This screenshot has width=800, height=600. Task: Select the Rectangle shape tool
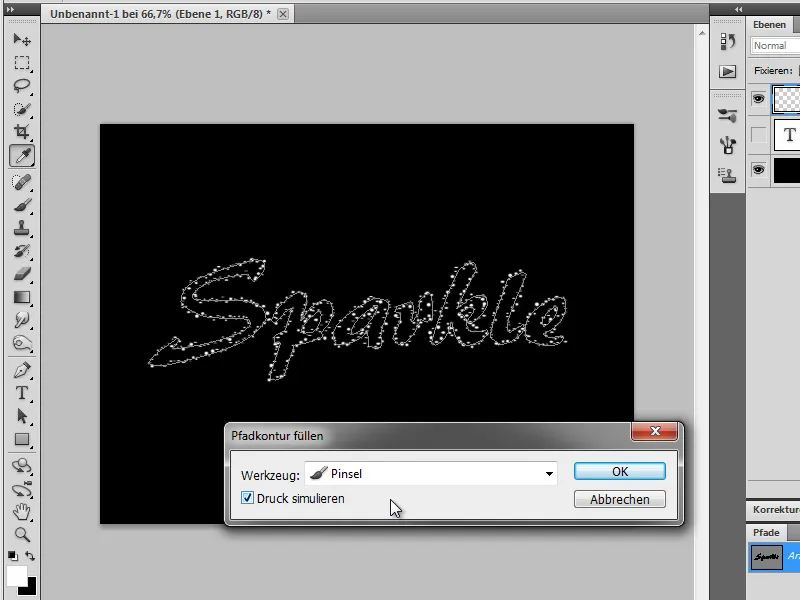pyautogui.click(x=22, y=439)
